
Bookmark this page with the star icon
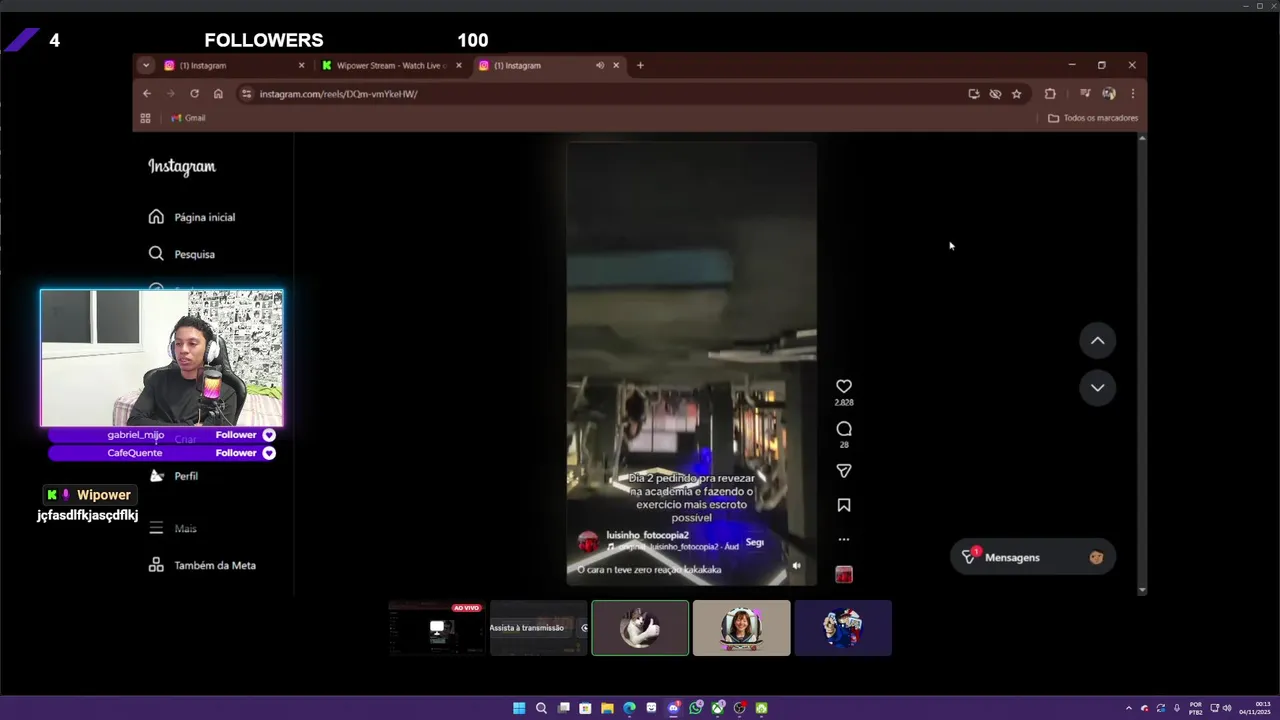1017,93
